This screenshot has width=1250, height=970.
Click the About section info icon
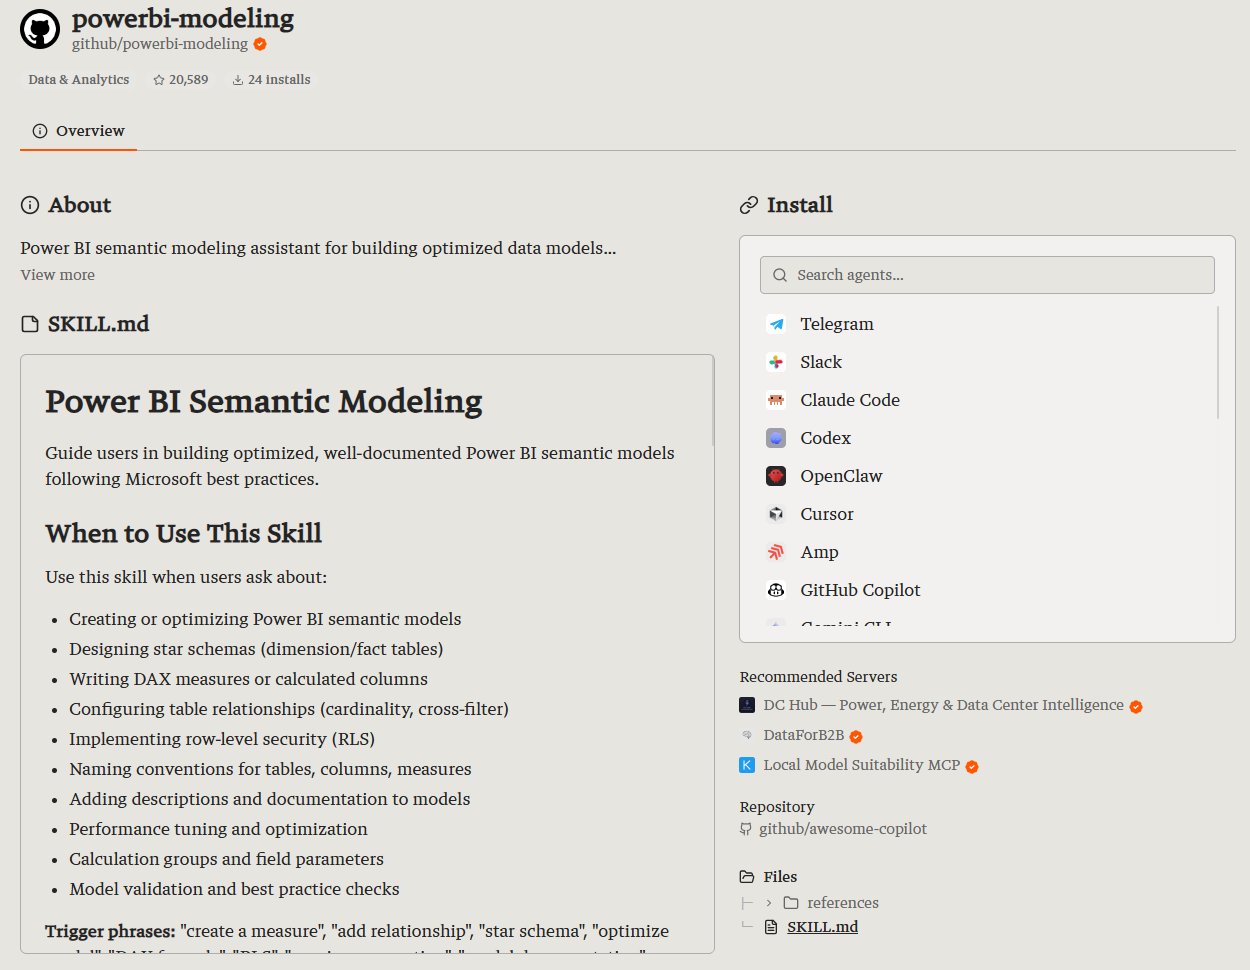click(x=30, y=205)
